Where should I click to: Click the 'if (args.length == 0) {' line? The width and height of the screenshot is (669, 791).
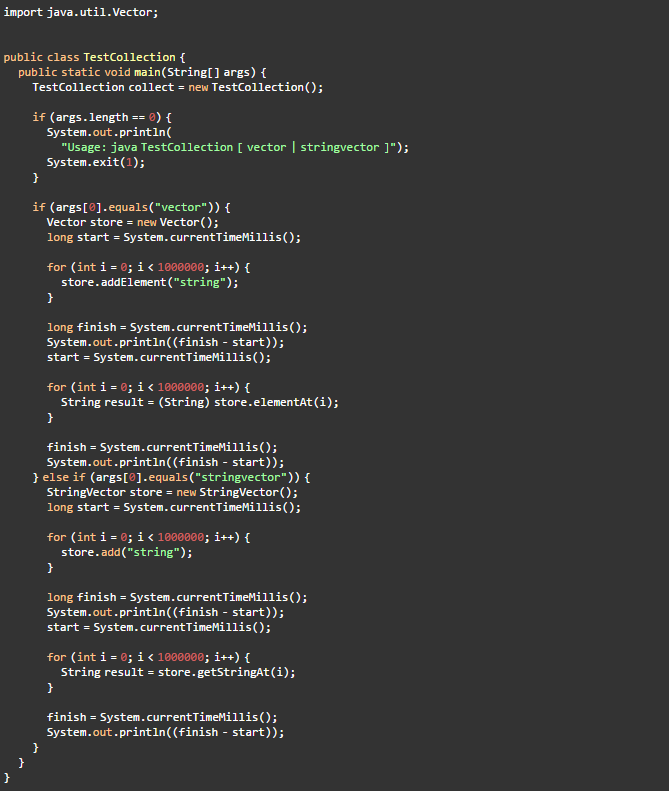coord(102,117)
